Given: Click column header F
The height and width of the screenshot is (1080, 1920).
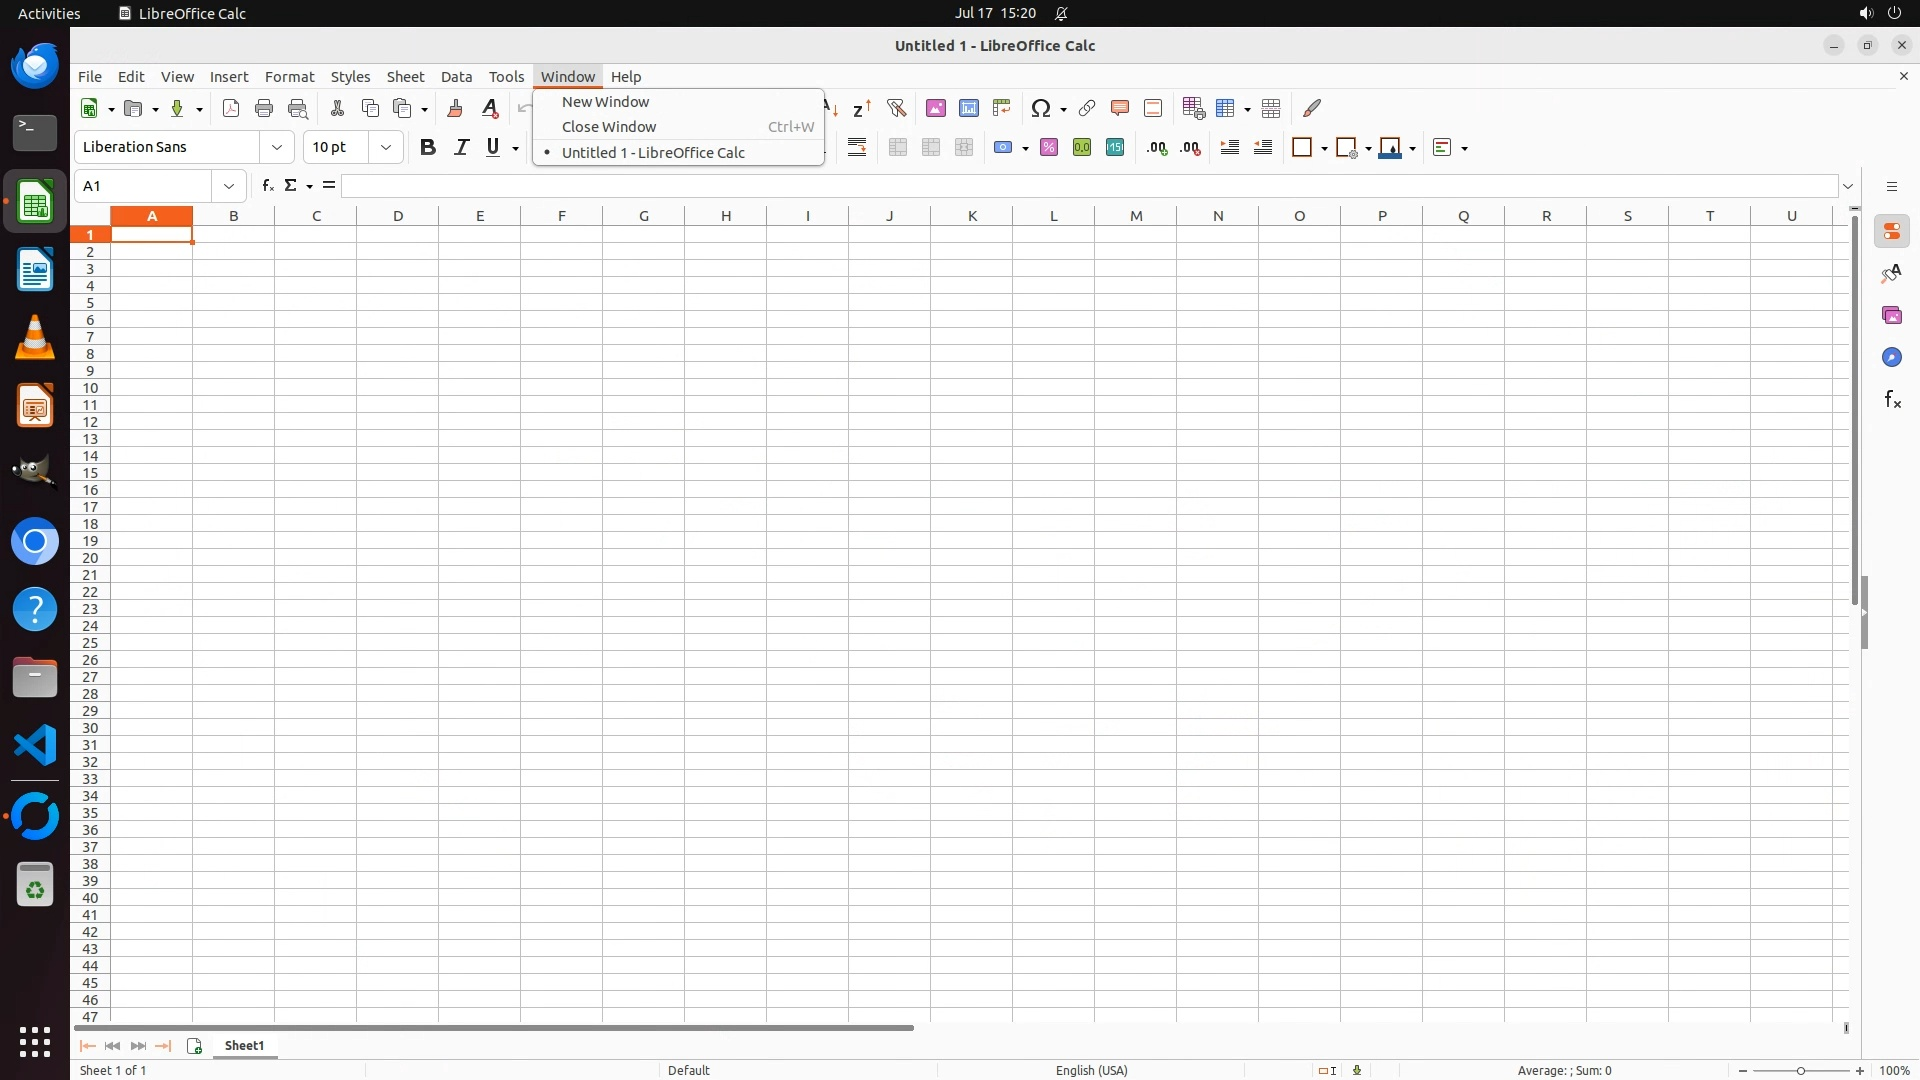Looking at the screenshot, I should point(562,216).
